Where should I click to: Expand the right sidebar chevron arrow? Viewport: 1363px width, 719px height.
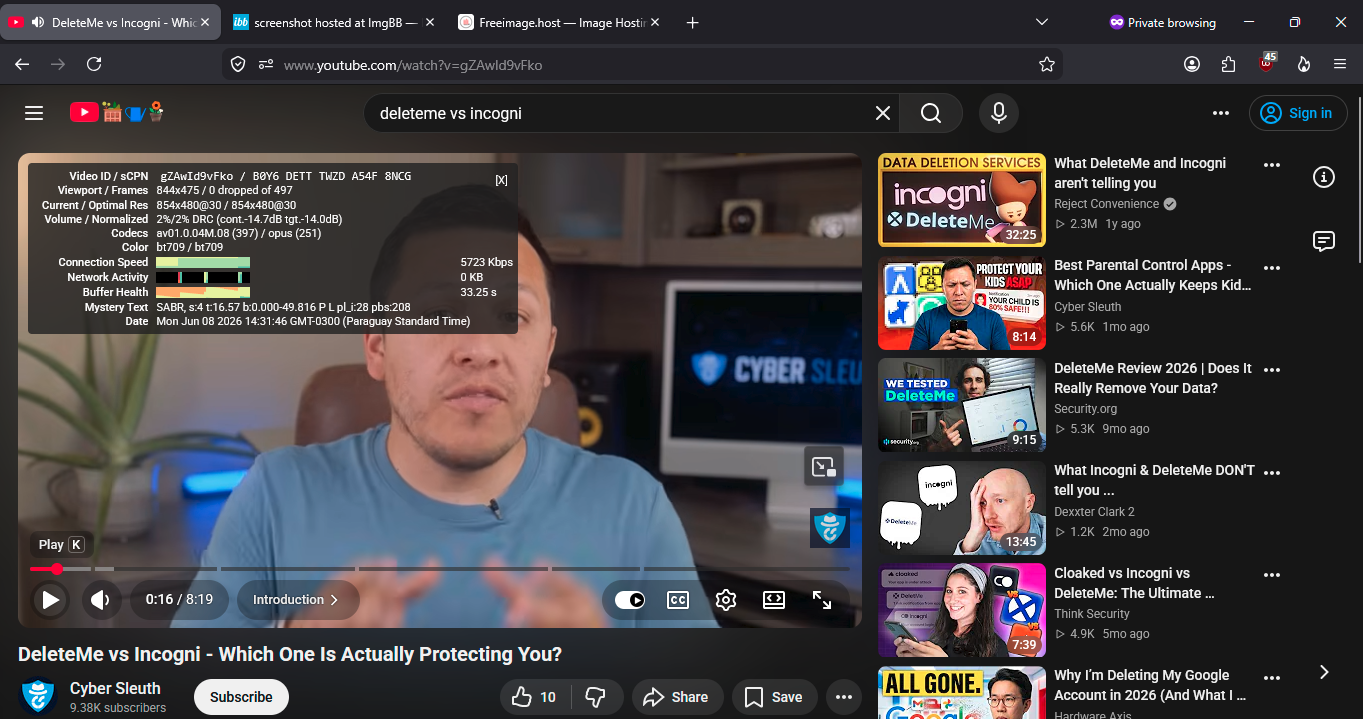pyautogui.click(x=1324, y=672)
